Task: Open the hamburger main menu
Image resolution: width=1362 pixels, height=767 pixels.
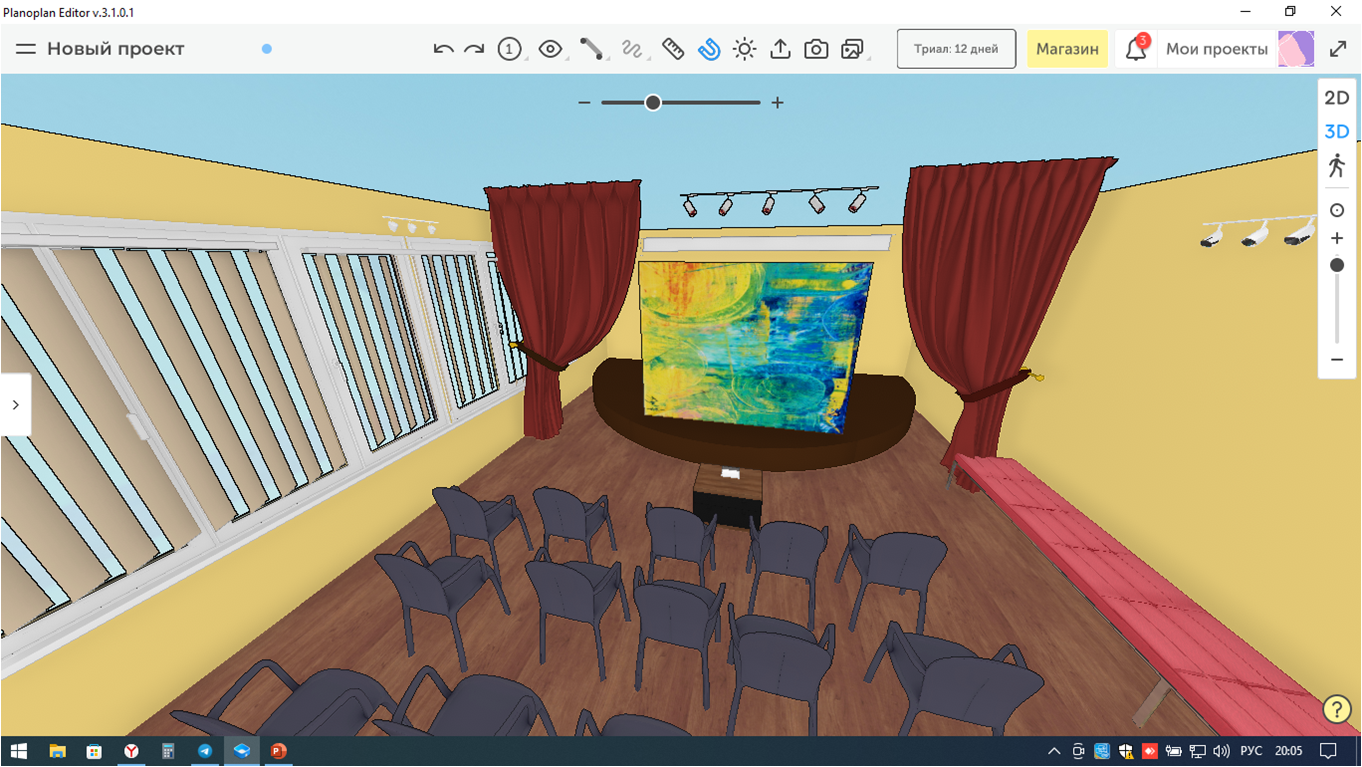Action: [x=26, y=49]
